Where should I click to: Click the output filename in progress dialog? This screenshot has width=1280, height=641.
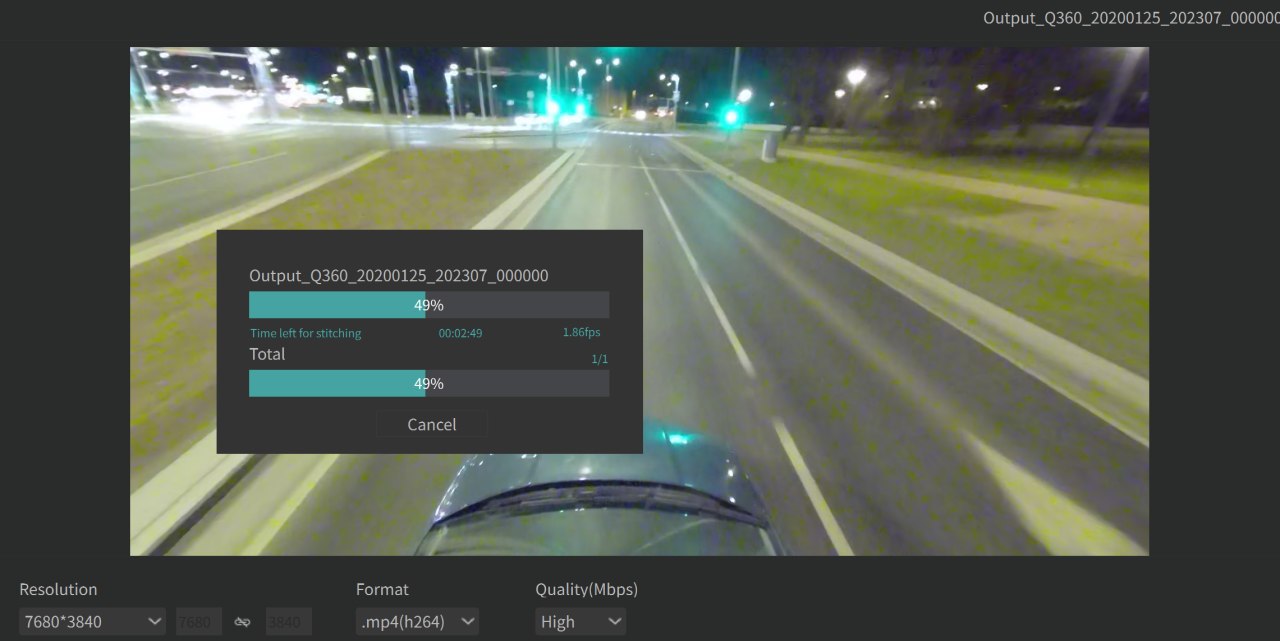pyautogui.click(x=398, y=275)
